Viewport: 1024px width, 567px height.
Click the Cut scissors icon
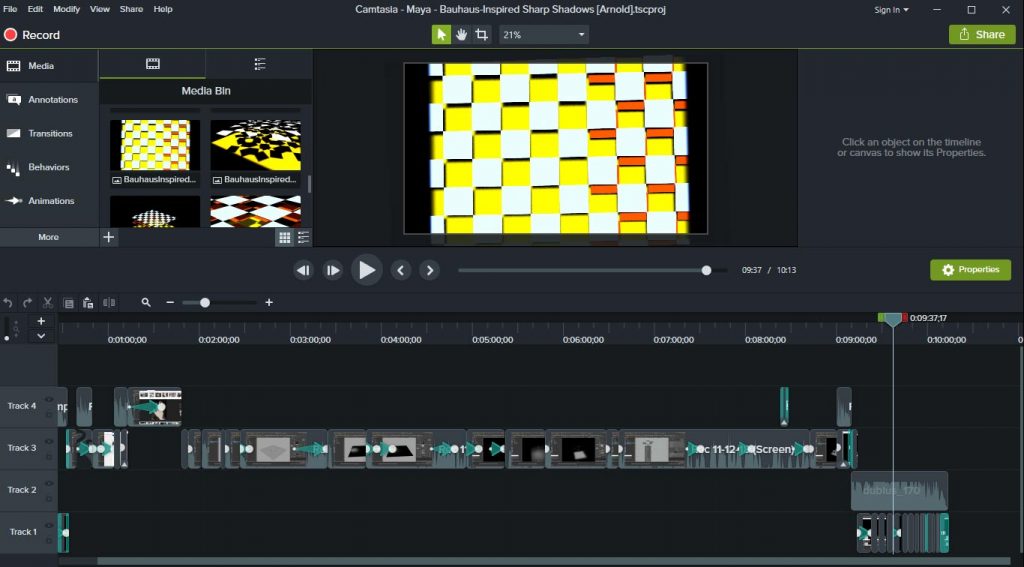pyautogui.click(x=48, y=302)
